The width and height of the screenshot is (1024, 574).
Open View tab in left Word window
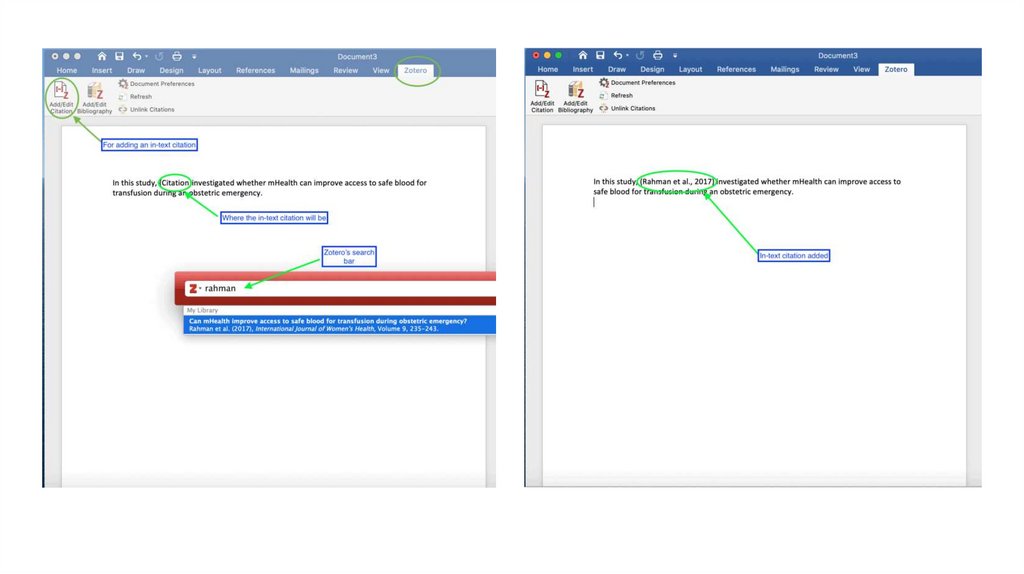tap(381, 71)
